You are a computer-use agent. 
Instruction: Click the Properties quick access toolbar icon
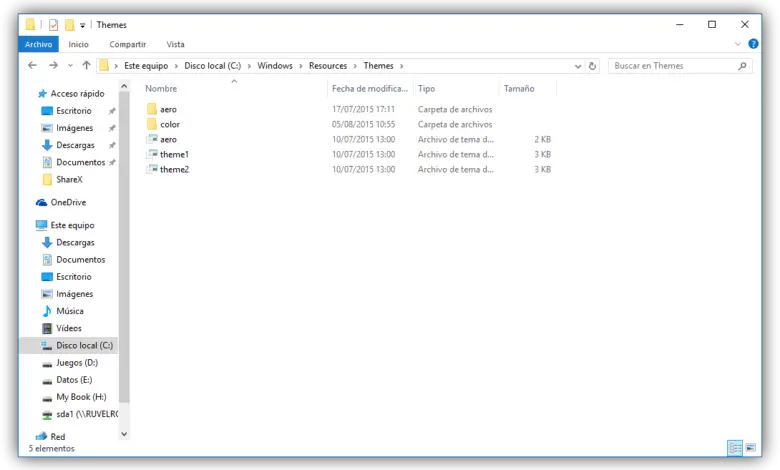[53, 24]
